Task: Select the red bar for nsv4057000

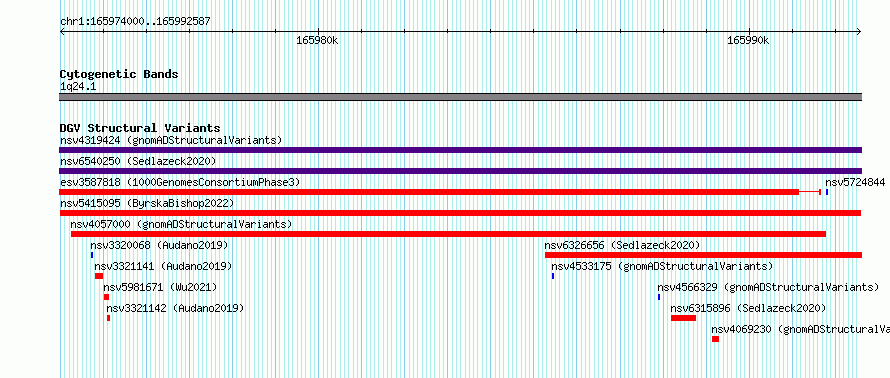Action: pyautogui.click(x=448, y=234)
